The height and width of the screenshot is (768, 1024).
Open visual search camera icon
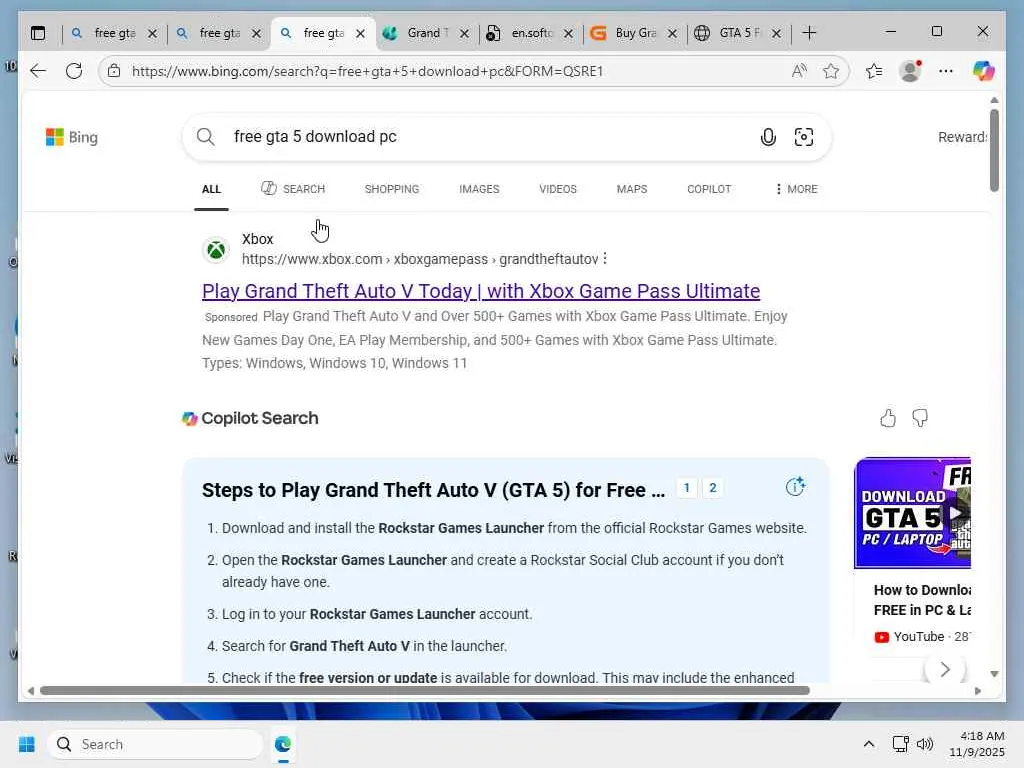[804, 136]
